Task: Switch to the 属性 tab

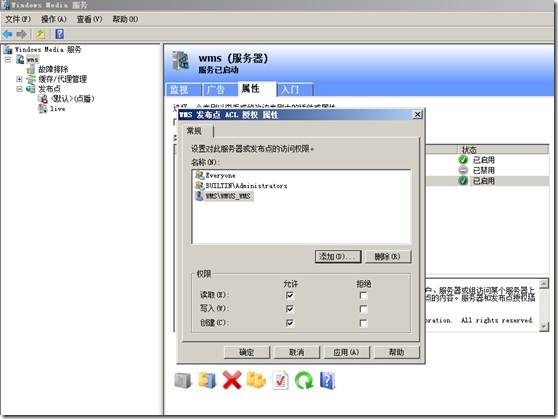Action: click(x=257, y=89)
